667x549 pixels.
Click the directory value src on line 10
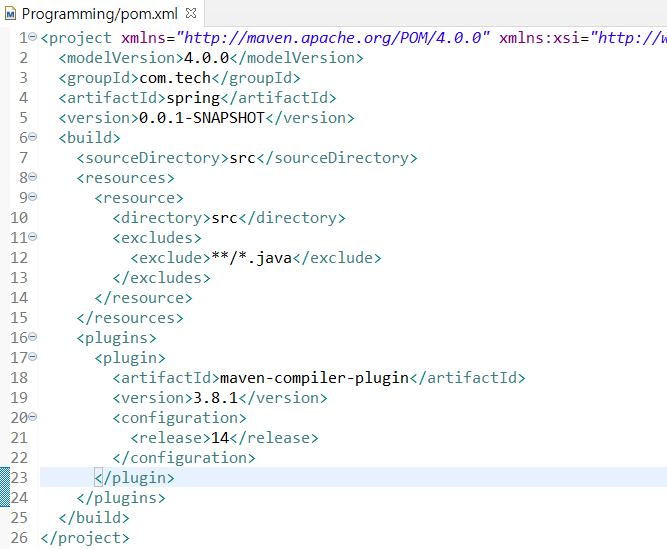pyautogui.click(x=225, y=218)
